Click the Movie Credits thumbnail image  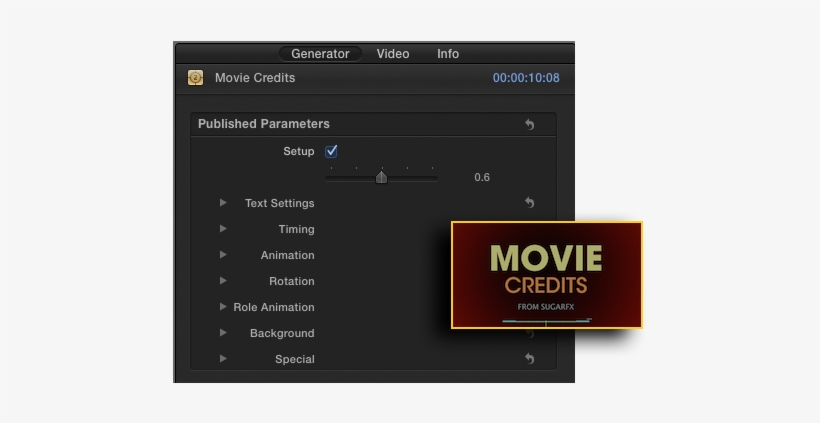click(546, 275)
